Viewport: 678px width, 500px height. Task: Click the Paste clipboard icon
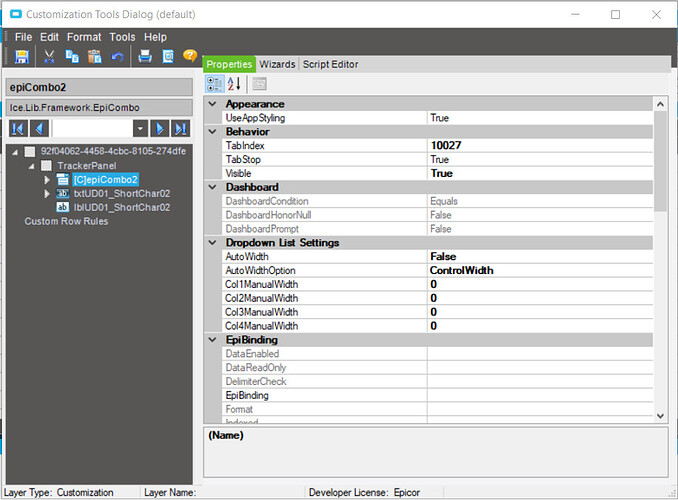[x=95, y=56]
